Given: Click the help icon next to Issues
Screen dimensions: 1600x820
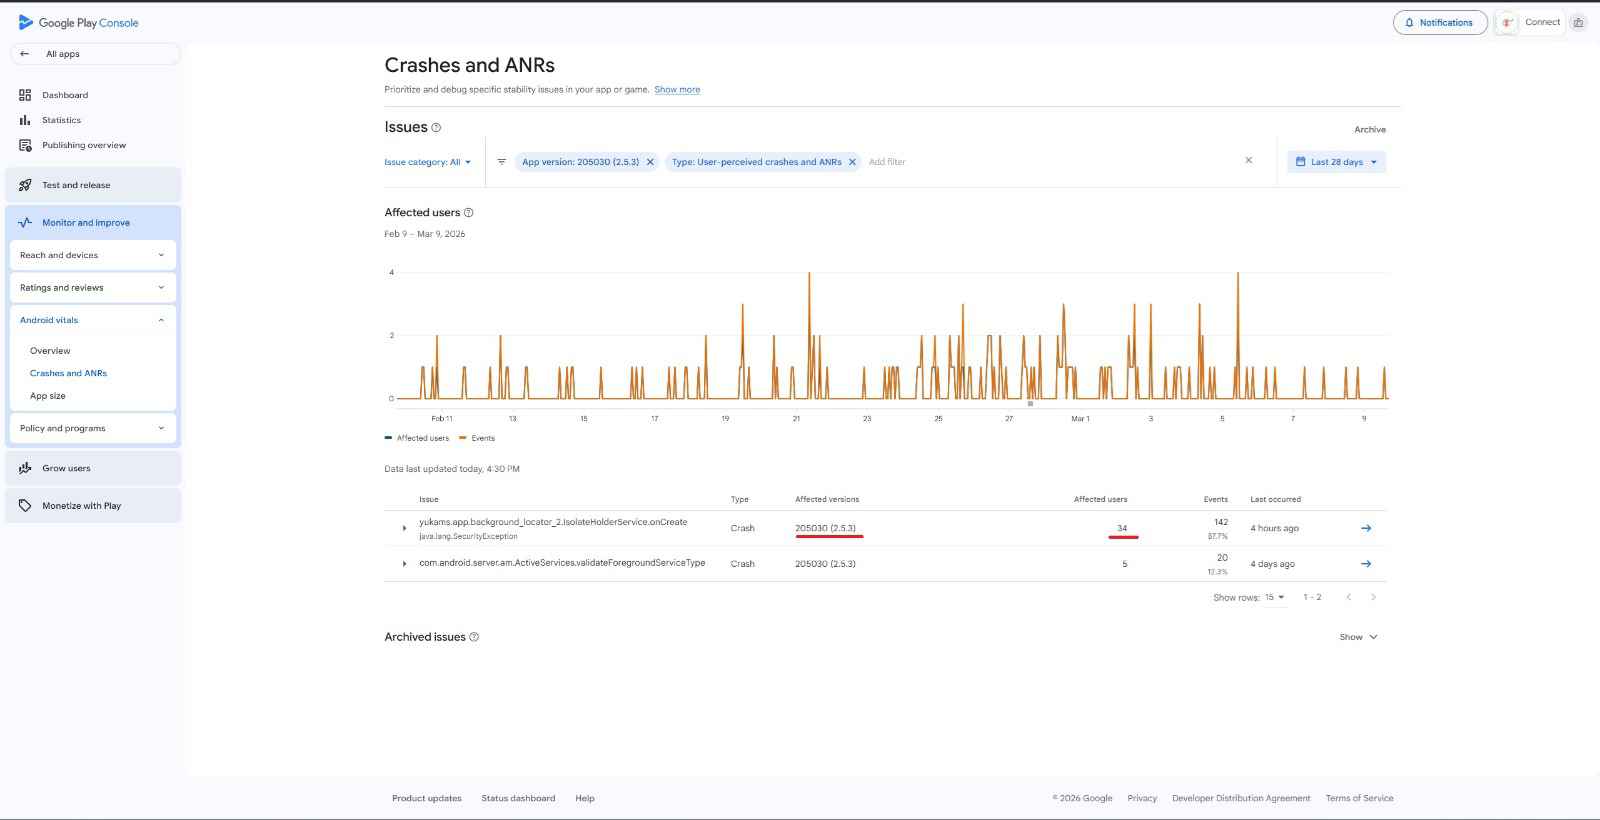Looking at the screenshot, I should [x=436, y=128].
